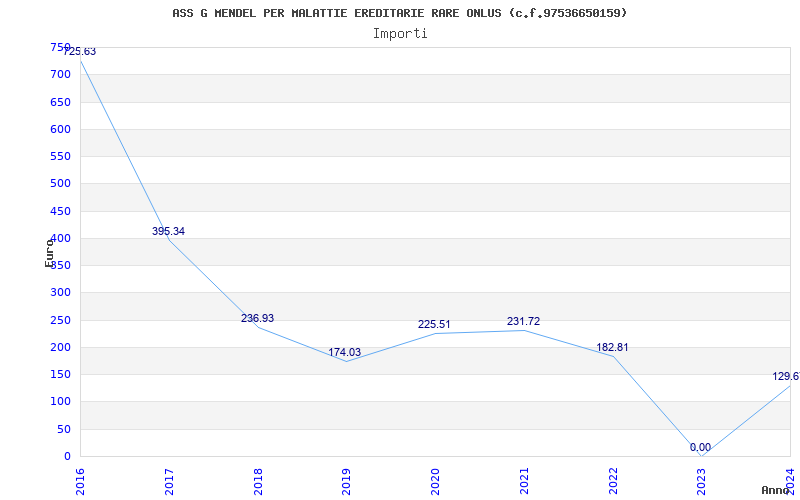Select the 150 y-axis tick label
Screen dimensions: 800x500
60,374
